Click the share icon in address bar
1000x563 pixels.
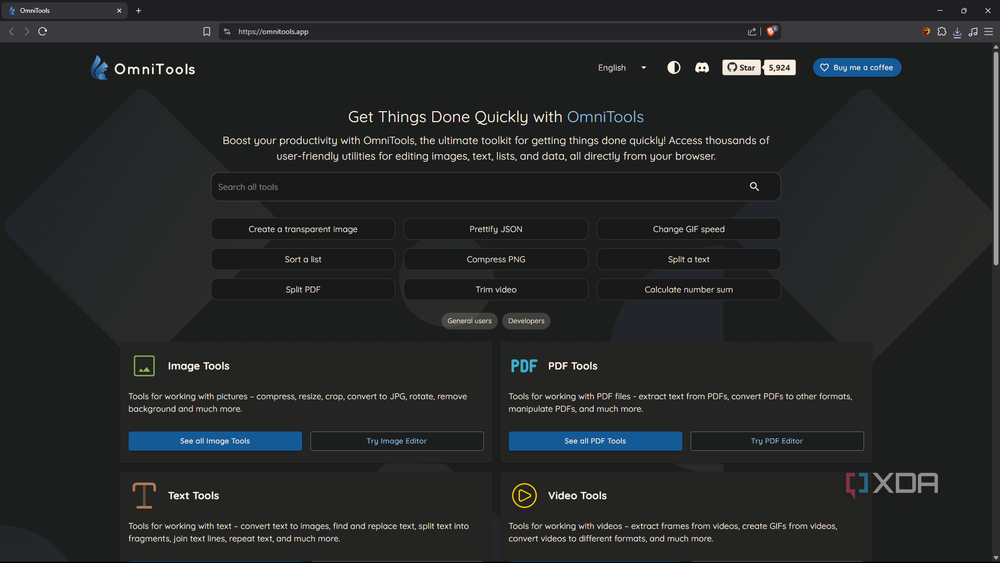pyautogui.click(x=752, y=31)
